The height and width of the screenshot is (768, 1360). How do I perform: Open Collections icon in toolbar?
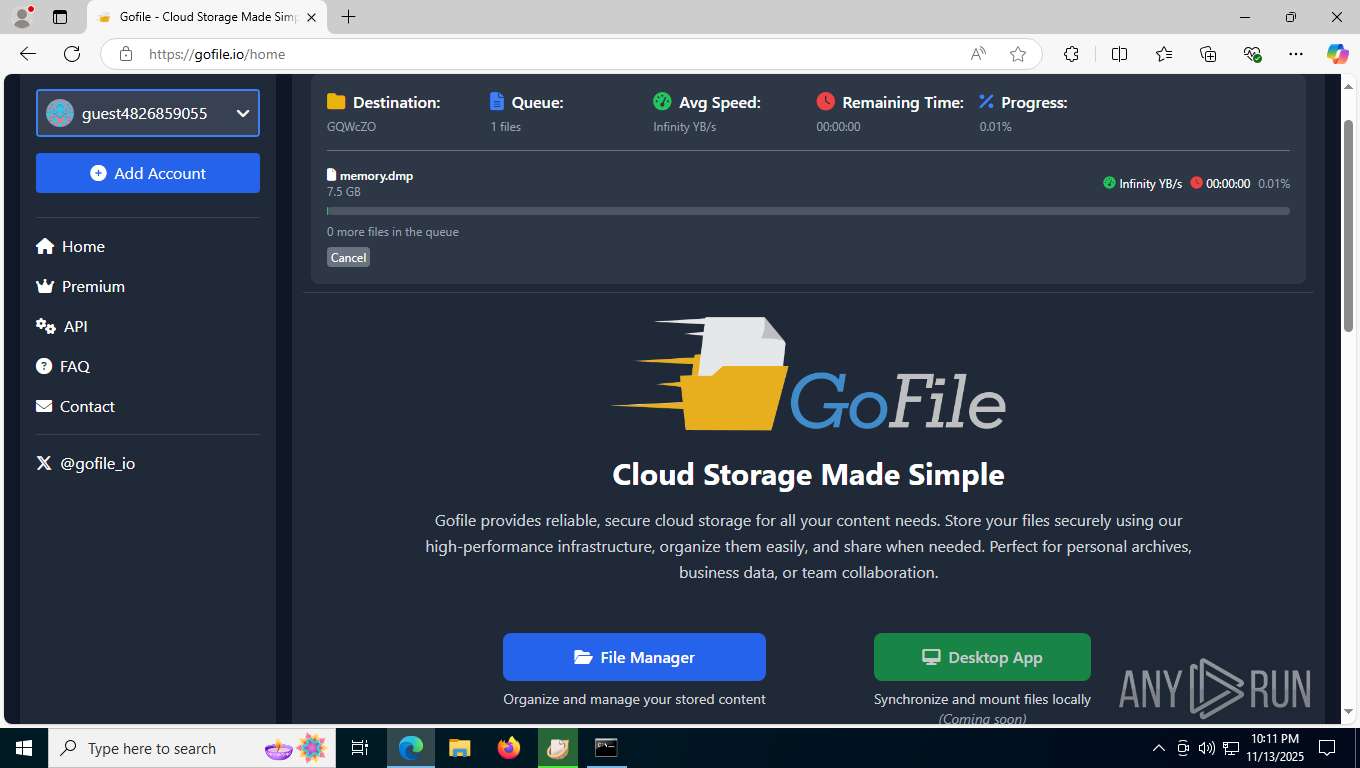(x=1208, y=54)
